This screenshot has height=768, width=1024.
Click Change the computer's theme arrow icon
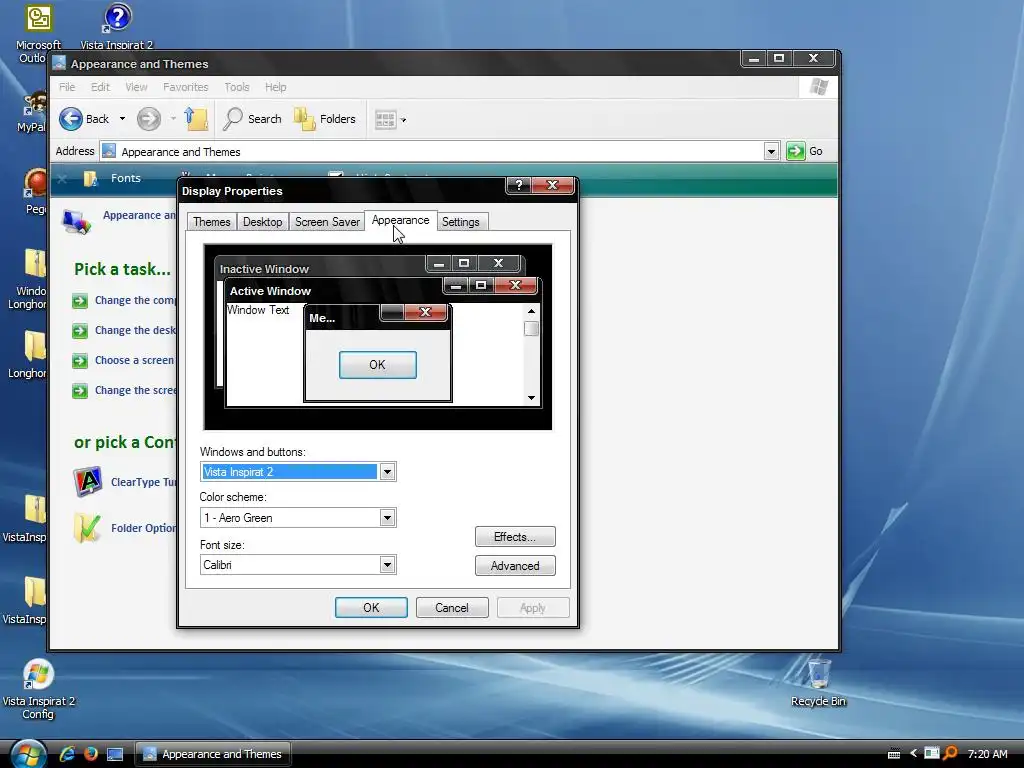click(x=80, y=301)
